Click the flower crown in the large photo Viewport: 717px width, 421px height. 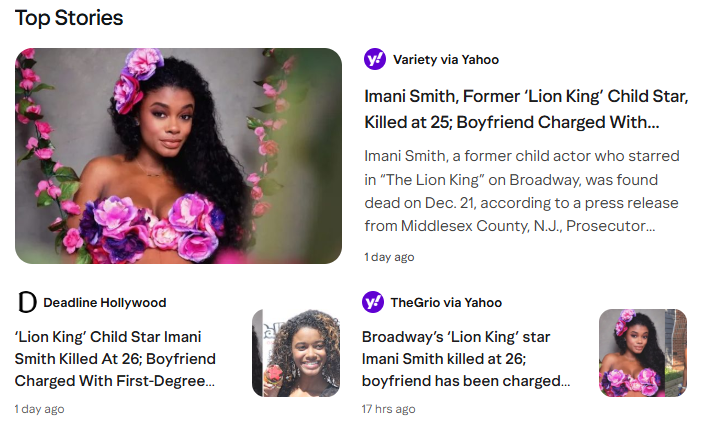[142, 66]
